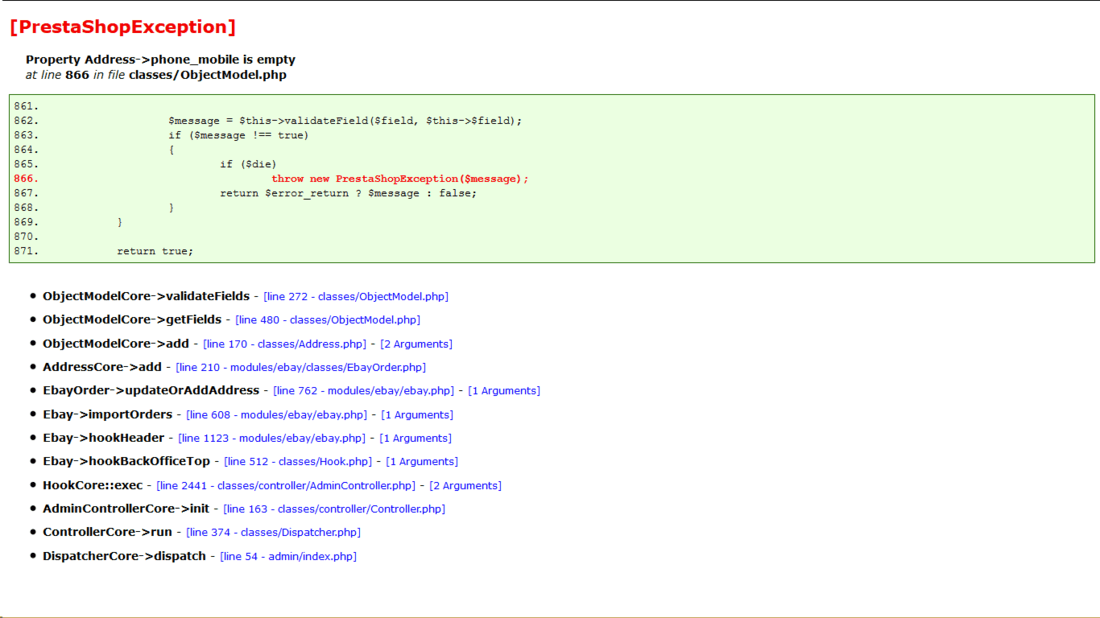Screen dimensions: 1100x618
Task: Open link line 163 - classes/controller/Controller.php
Action: 334,509
